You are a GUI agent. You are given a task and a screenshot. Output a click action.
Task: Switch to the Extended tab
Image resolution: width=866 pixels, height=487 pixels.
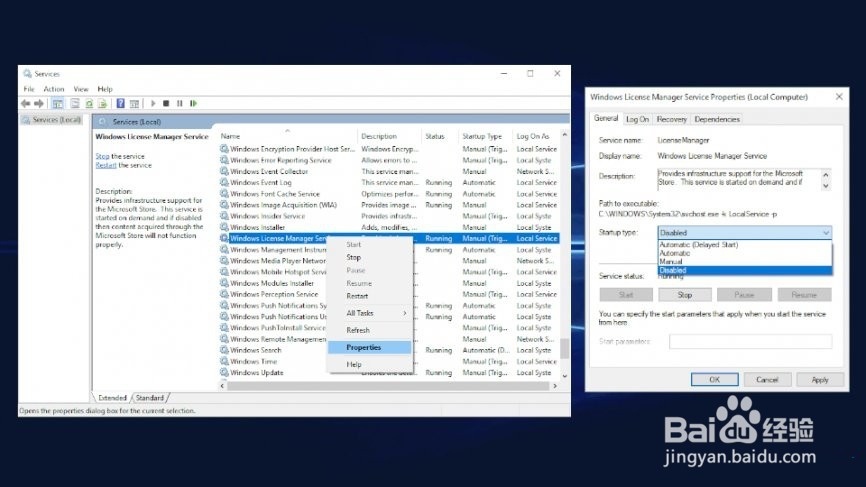(x=112, y=398)
